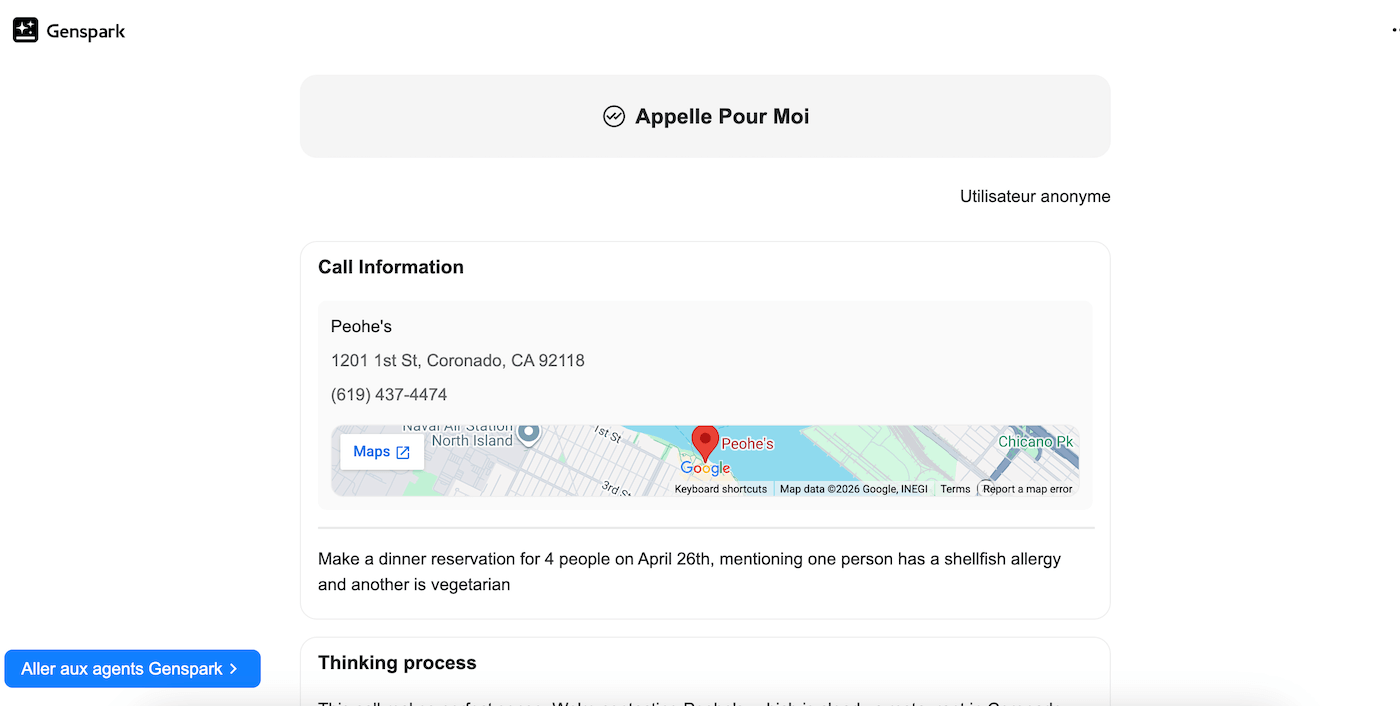This screenshot has width=1400, height=706.
Task: Select the red Peohe's map pin
Action: 705,441
